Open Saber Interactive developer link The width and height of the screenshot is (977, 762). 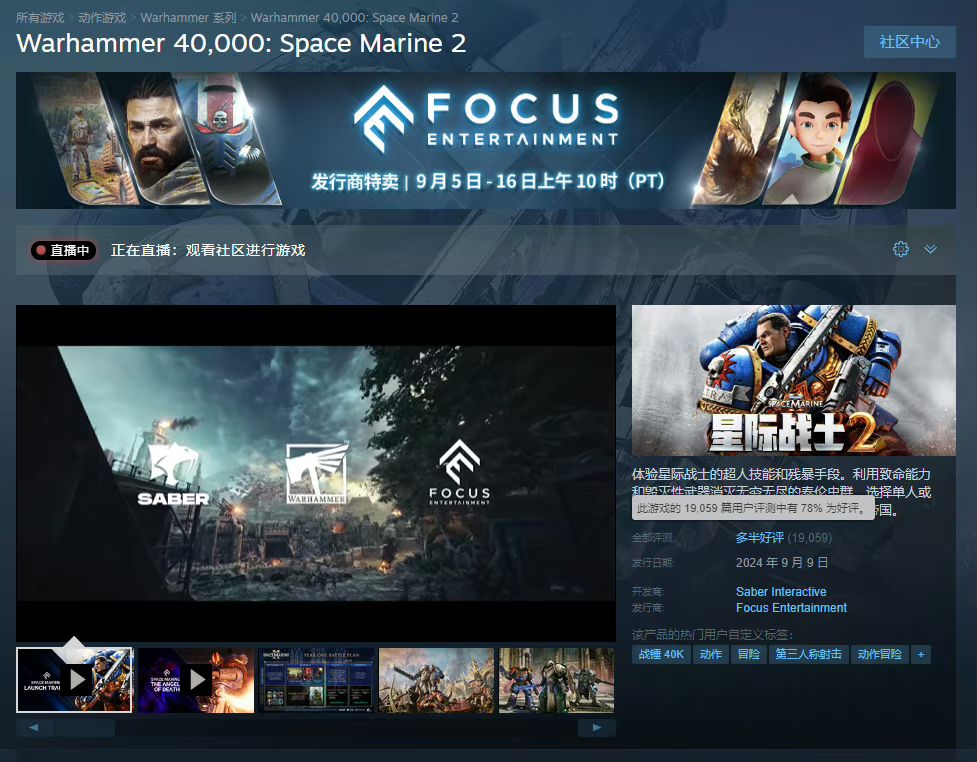point(781,591)
